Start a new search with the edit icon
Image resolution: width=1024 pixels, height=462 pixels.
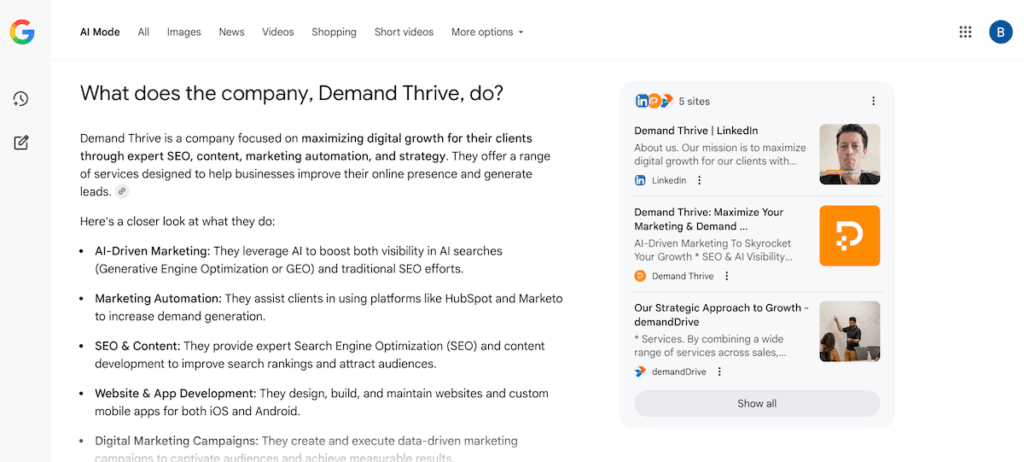point(21,142)
